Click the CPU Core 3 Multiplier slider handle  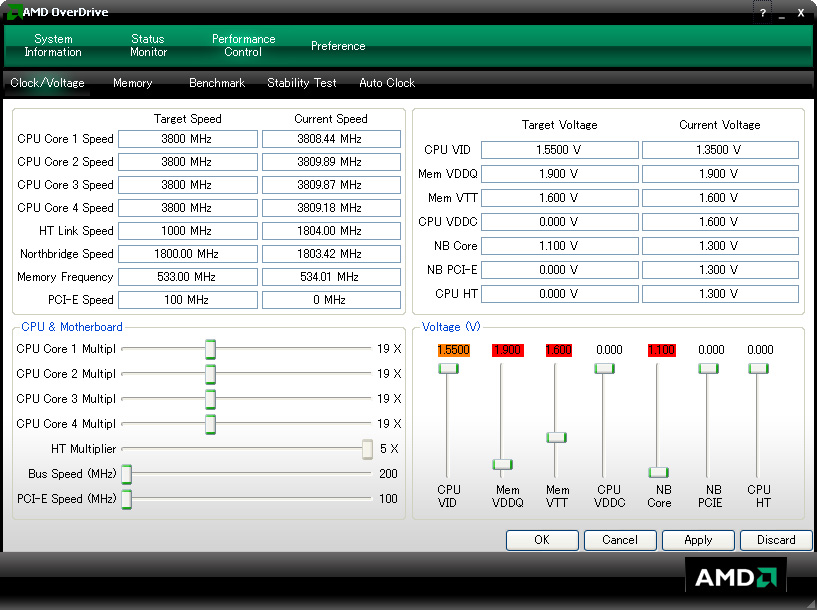210,399
